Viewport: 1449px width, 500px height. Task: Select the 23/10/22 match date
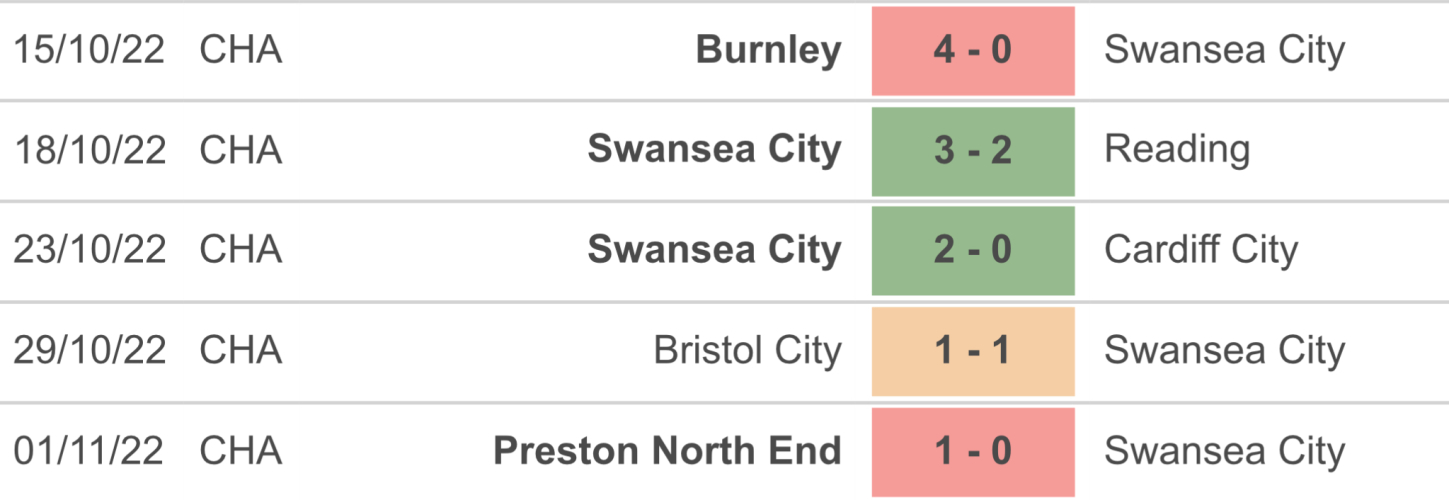click(x=89, y=250)
